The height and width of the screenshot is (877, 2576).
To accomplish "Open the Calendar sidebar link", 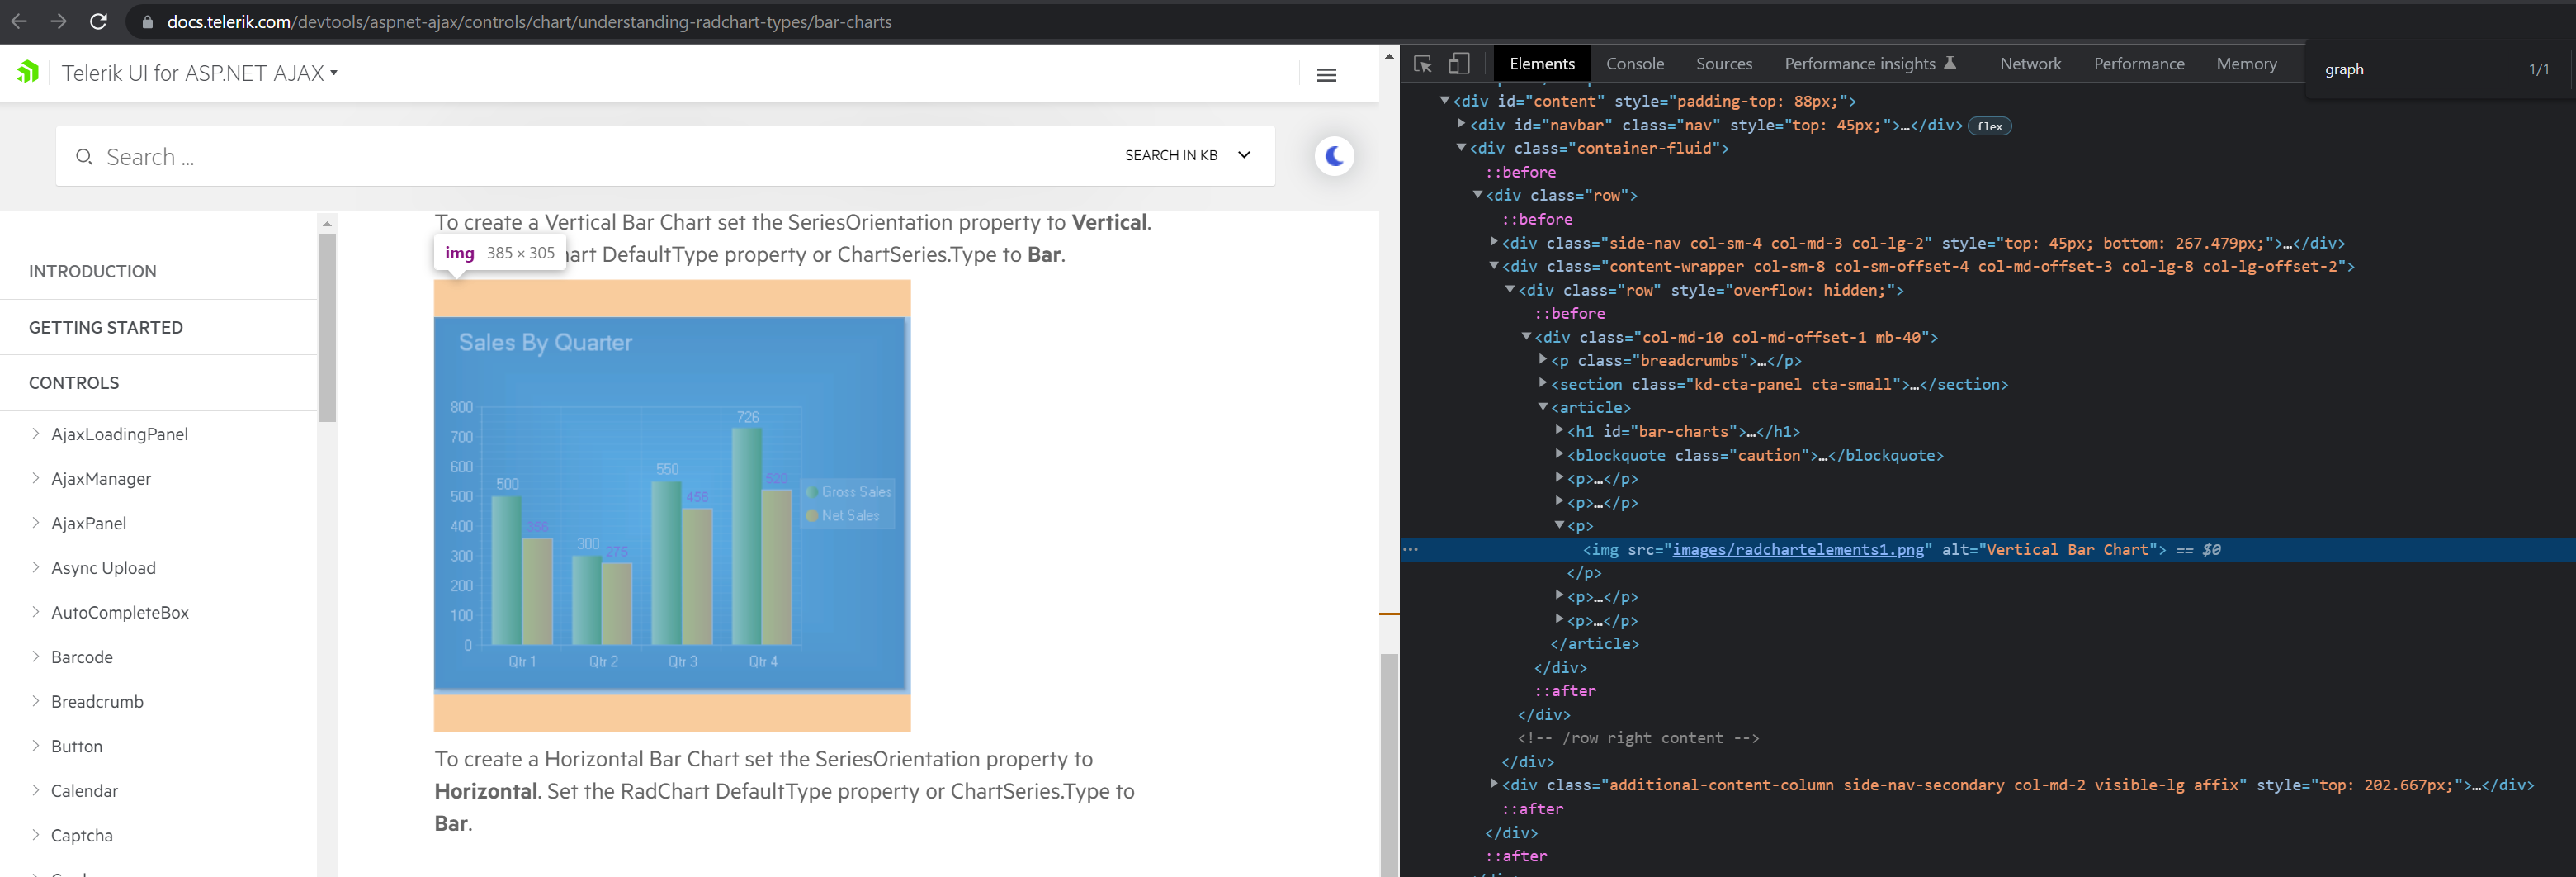I will [x=84, y=791].
